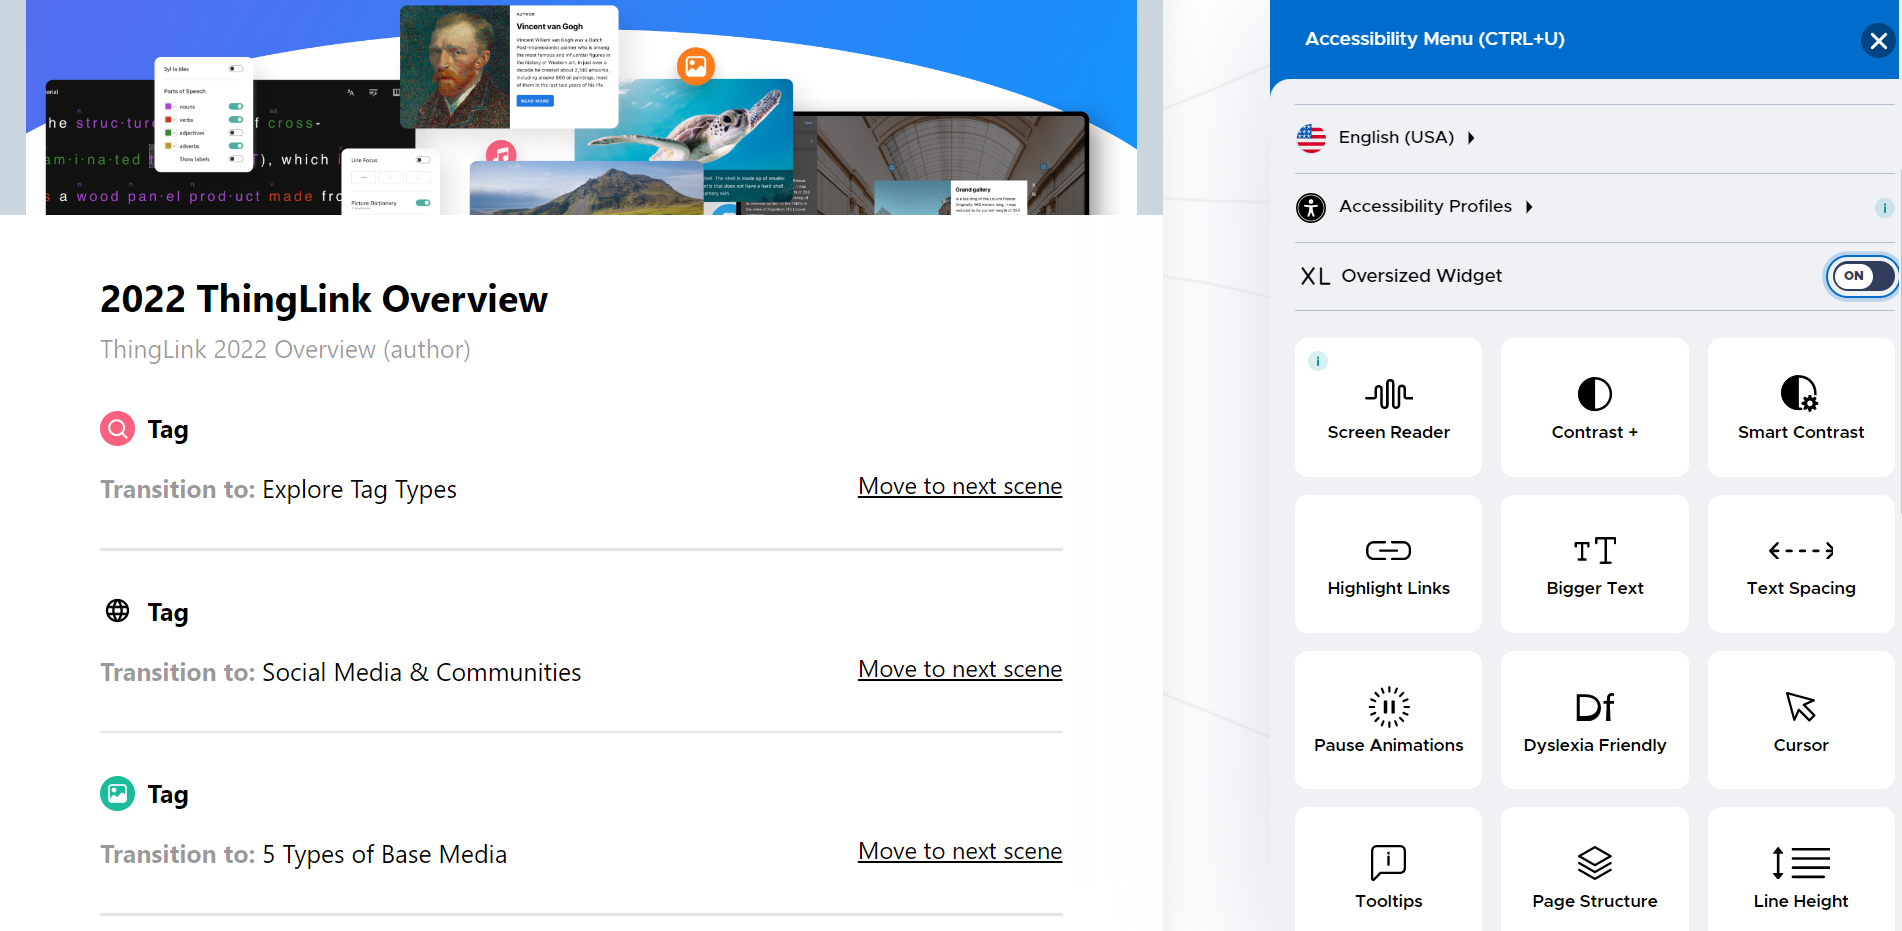Toggle Text Spacing

[x=1801, y=564]
